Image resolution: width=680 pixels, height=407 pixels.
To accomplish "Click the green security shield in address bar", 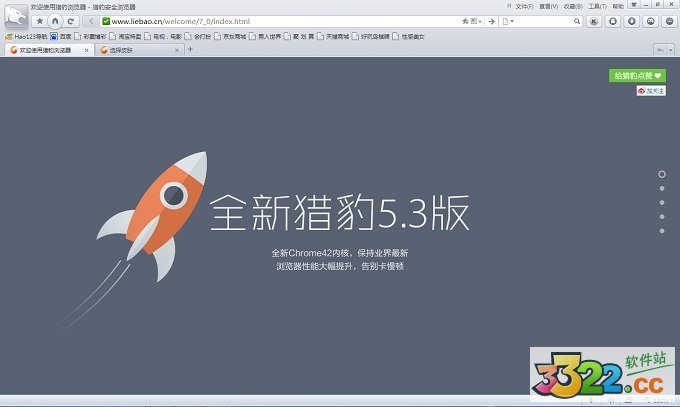I will (x=106, y=21).
